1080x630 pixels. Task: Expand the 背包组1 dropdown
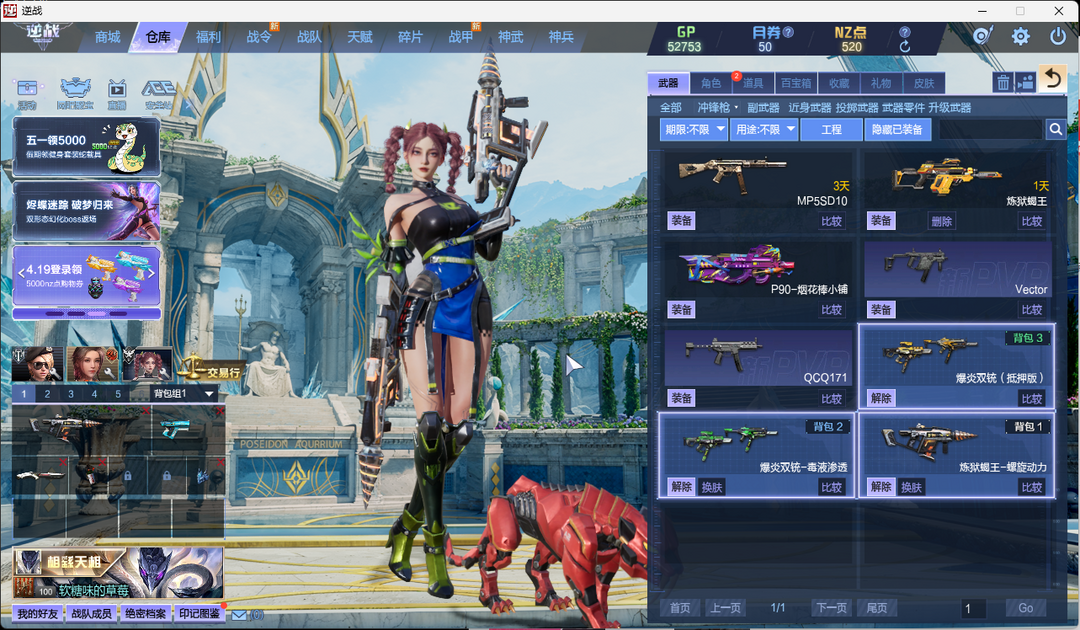[183, 394]
